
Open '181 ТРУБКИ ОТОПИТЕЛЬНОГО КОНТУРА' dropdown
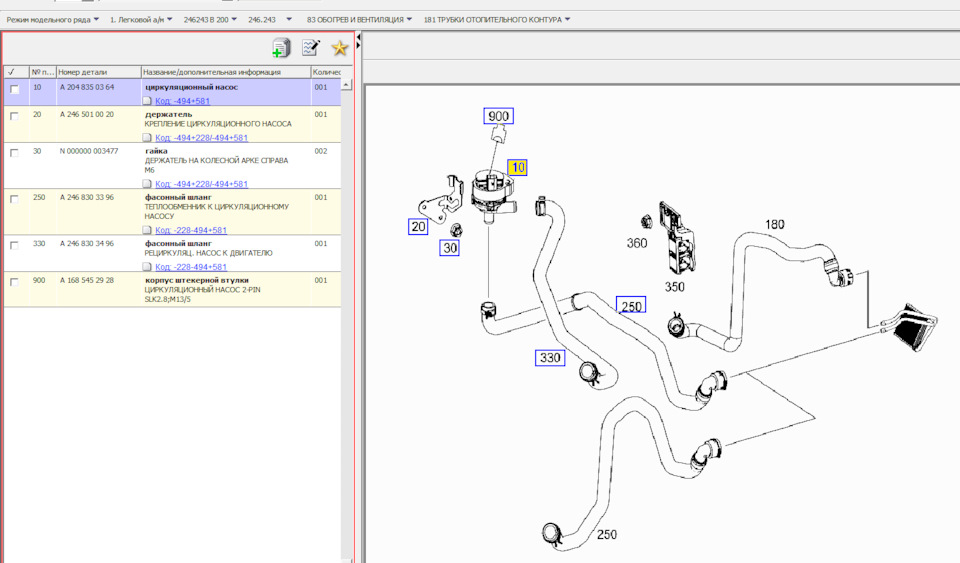(x=497, y=19)
